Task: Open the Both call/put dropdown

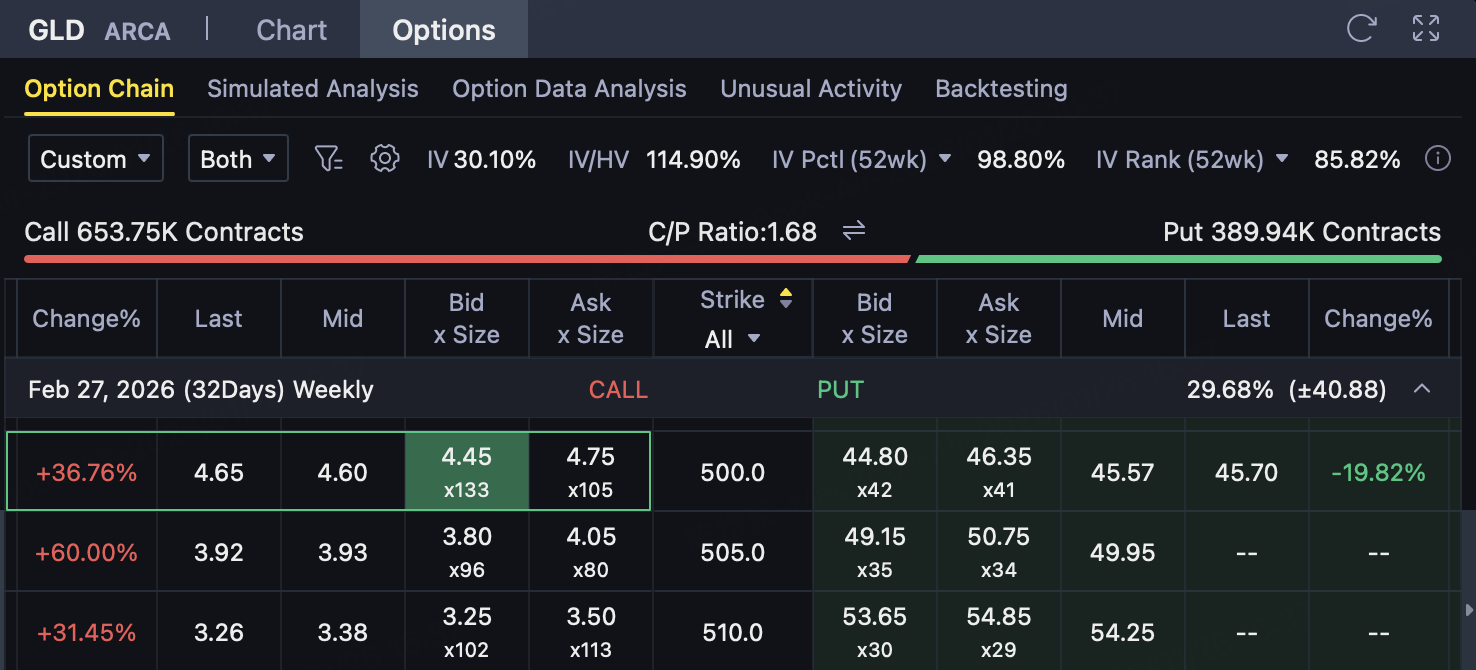Action: click(x=238, y=159)
